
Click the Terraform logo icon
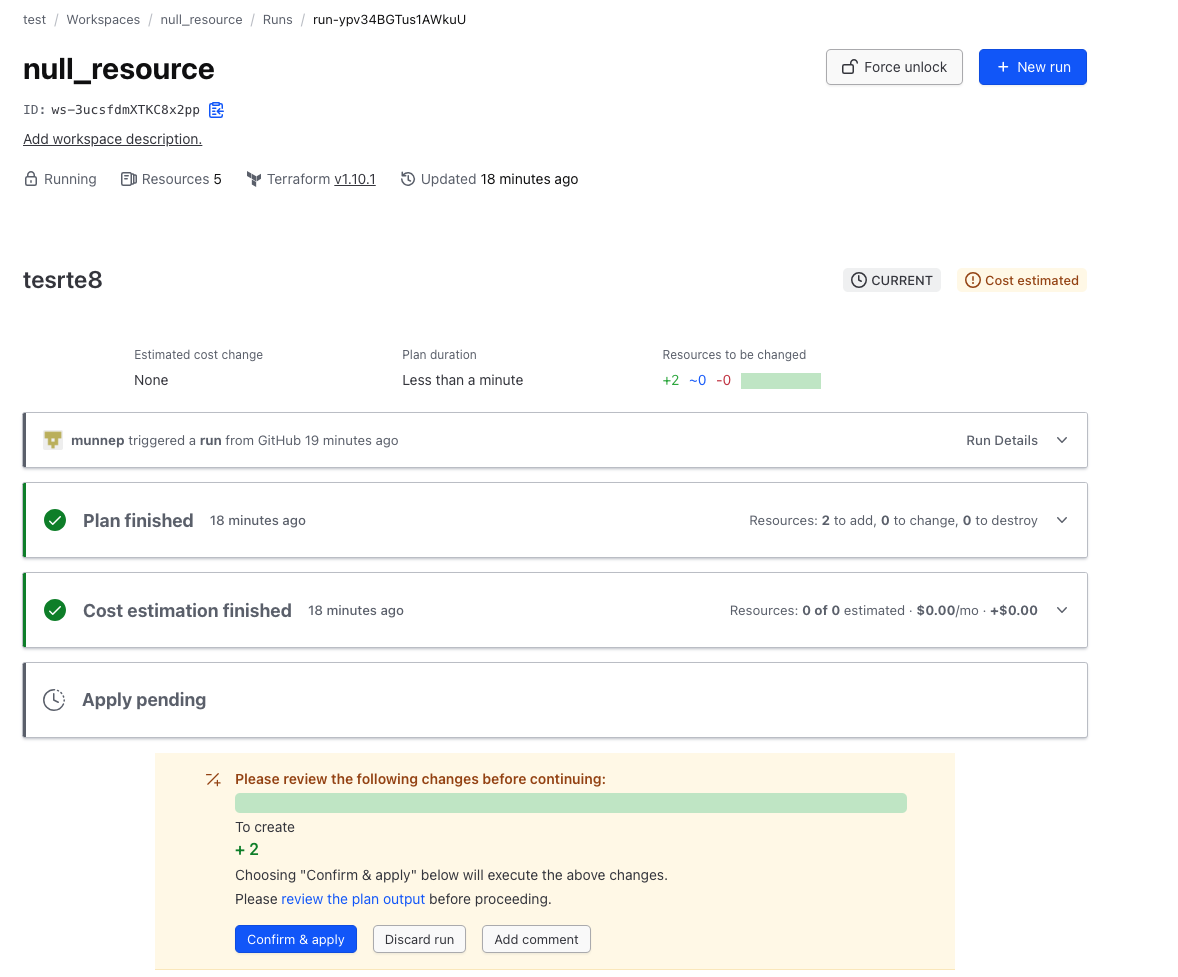[x=254, y=179]
